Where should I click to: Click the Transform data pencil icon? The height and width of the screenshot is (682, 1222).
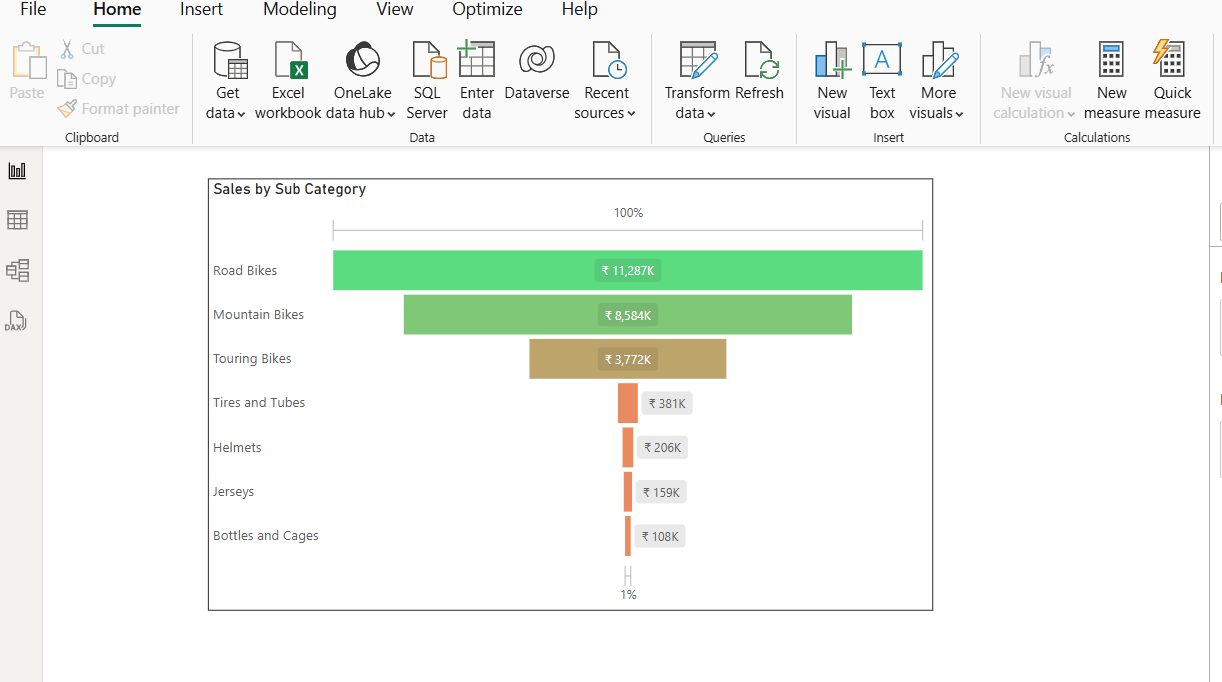pyautogui.click(x=698, y=60)
